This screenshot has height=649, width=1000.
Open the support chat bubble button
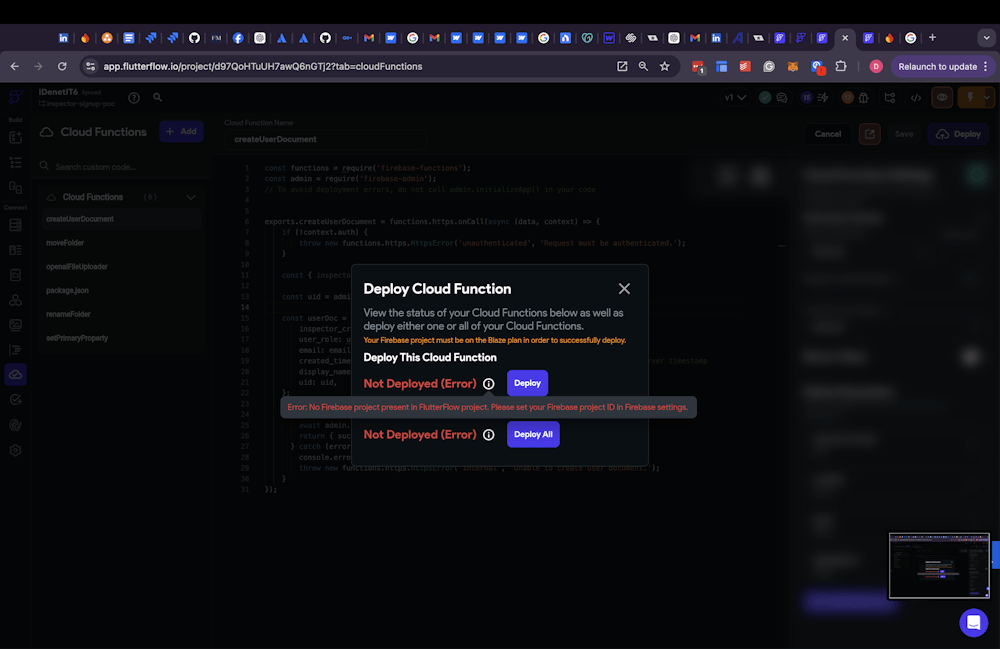[x=974, y=622]
